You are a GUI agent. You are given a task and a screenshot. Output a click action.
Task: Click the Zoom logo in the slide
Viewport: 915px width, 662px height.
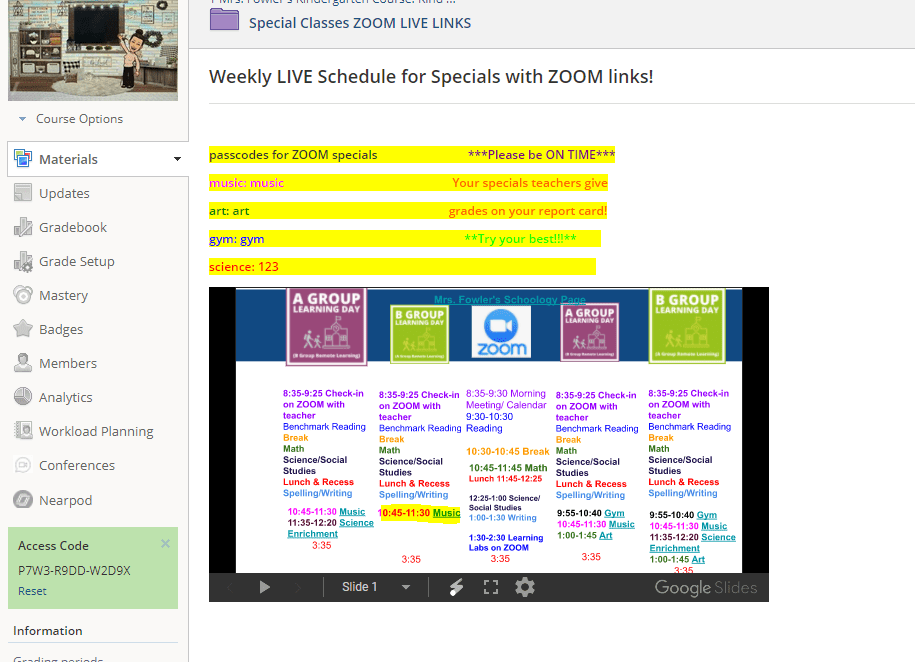(x=501, y=332)
